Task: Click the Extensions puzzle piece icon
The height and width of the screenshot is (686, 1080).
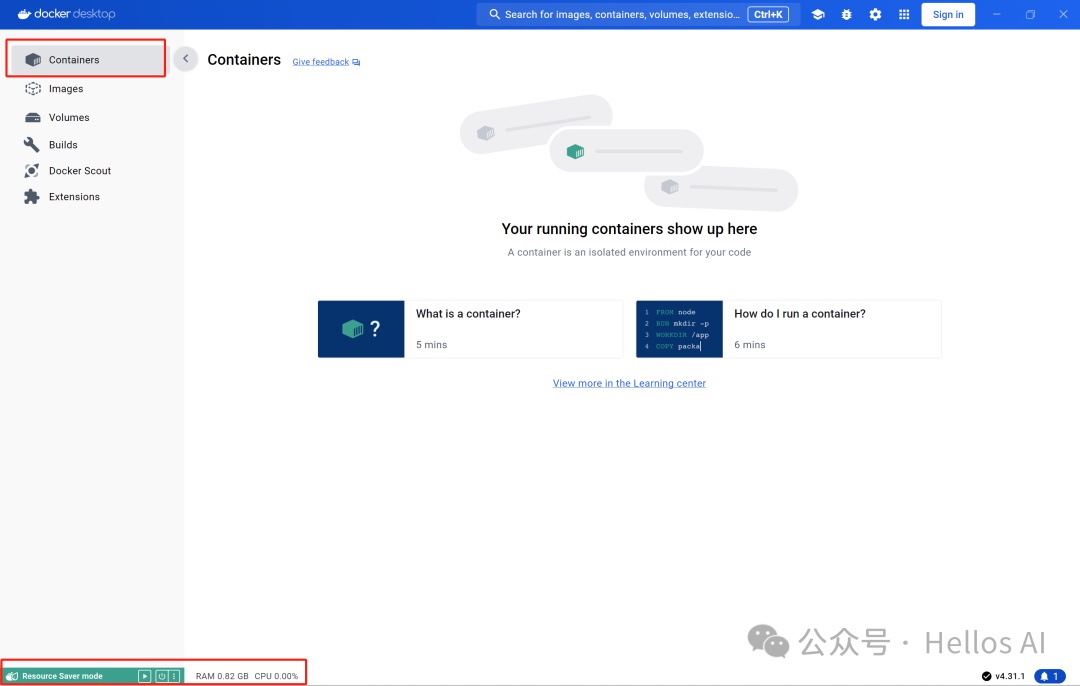Action: [x=32, y=197]
